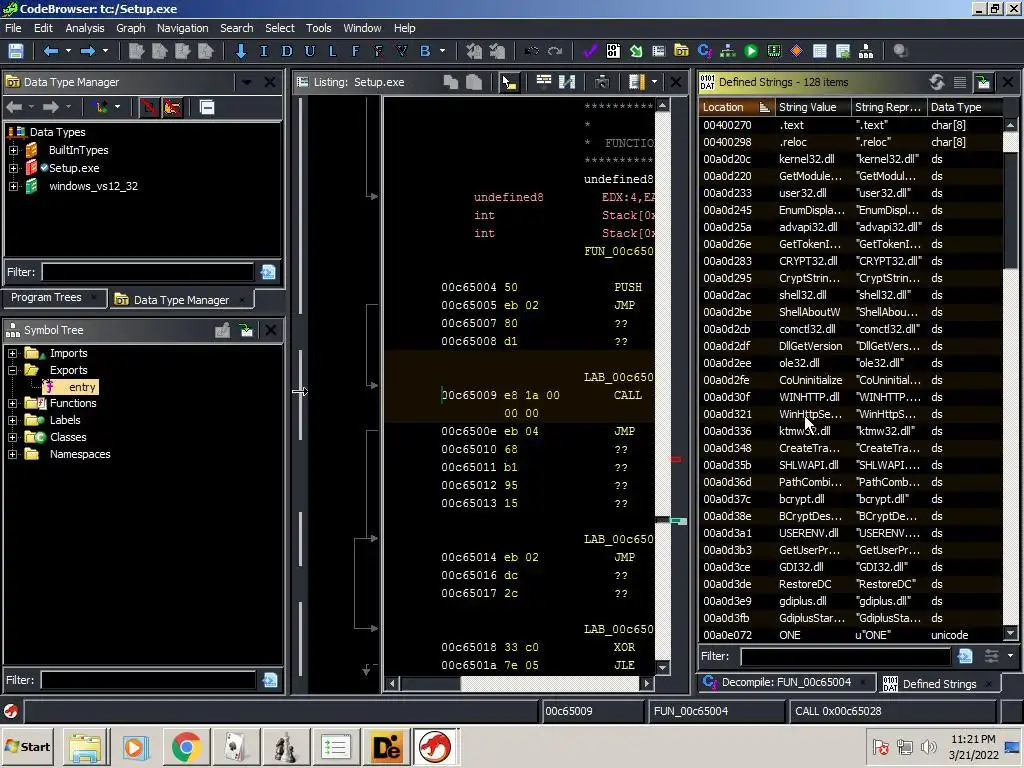Open the Decompiler window icon
1024x768 pixels.
click(704, 51)
